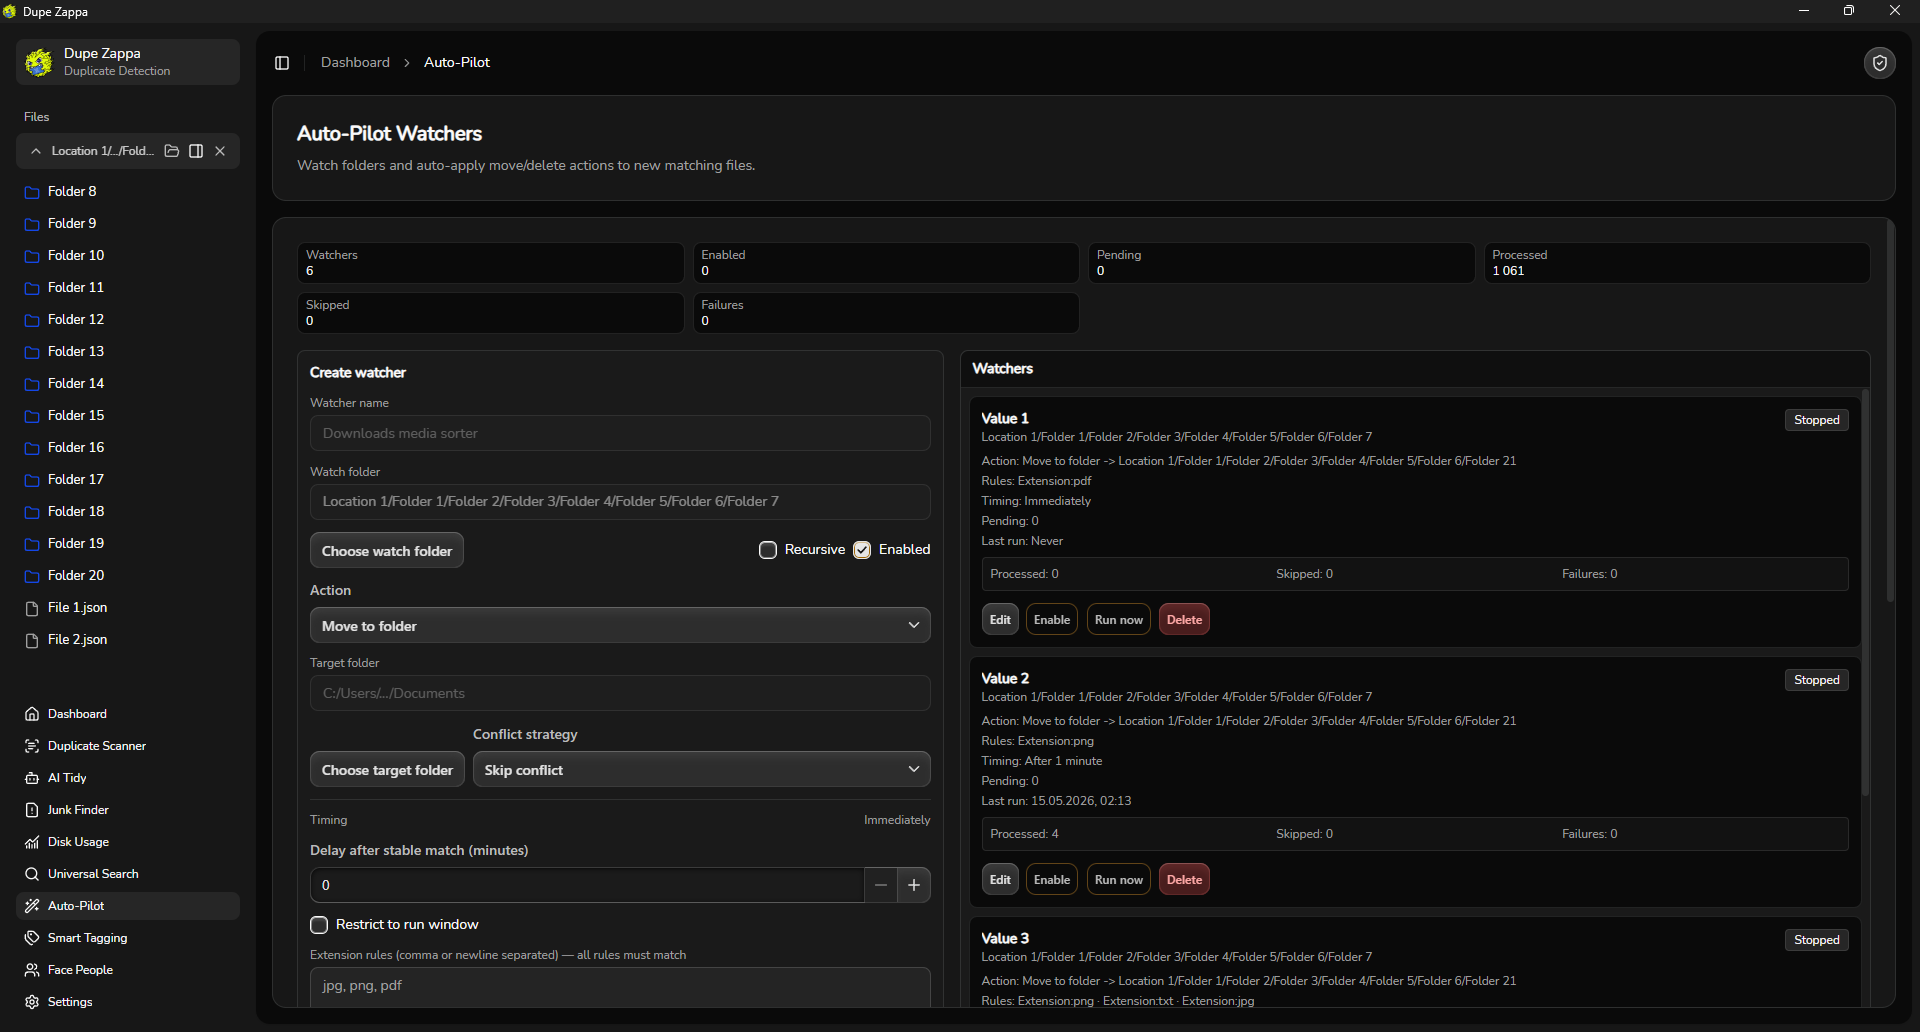Screen dimensions: 1920x1032
Task: Click Choose watch folder button
Action: (x=387, y=551)
